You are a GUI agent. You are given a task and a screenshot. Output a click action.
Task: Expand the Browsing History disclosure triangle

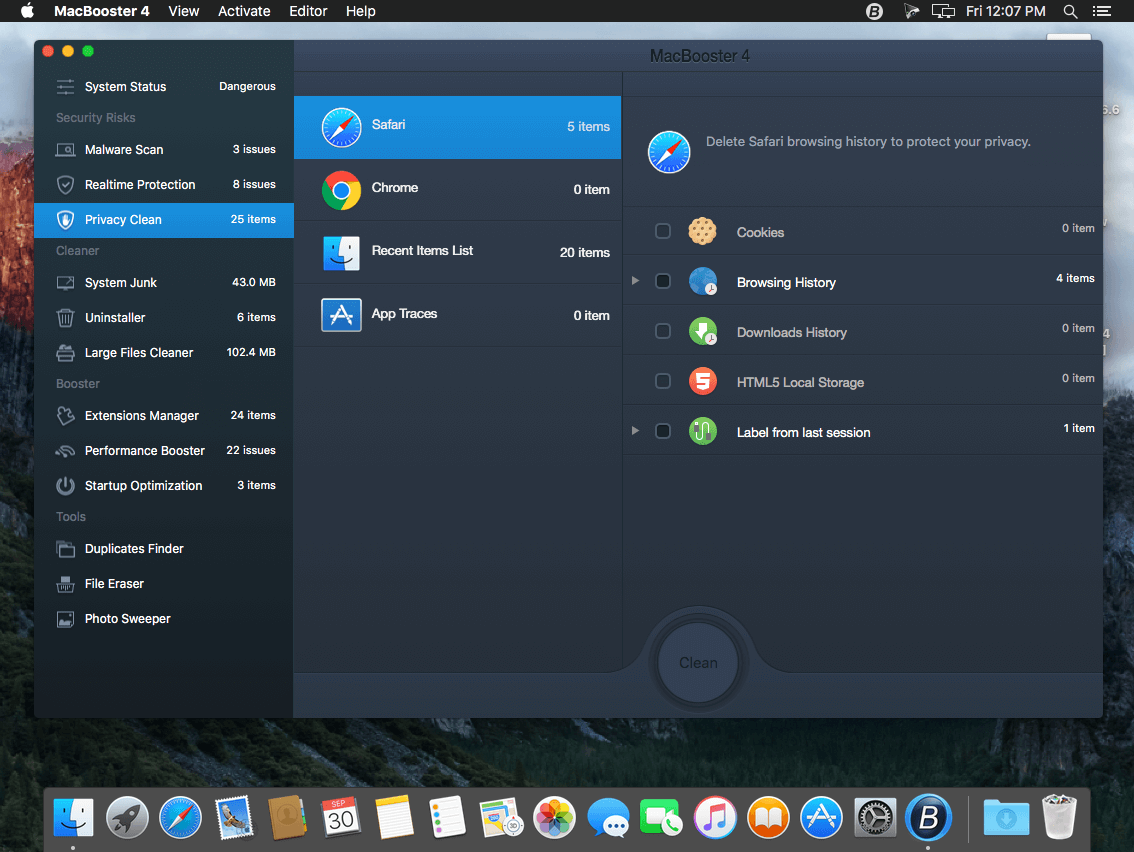[635, 281]
